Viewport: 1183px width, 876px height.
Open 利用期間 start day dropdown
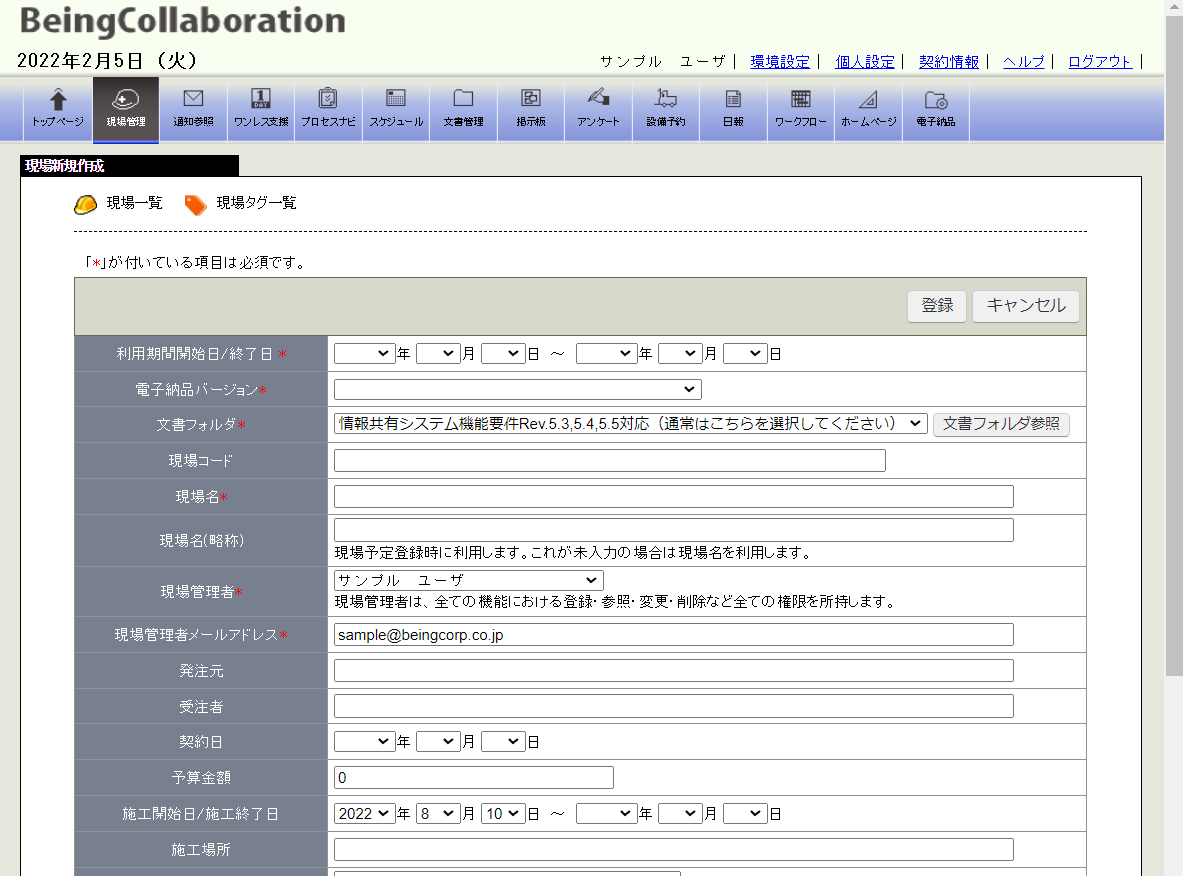pyautogui.click(x=503, y=353)
